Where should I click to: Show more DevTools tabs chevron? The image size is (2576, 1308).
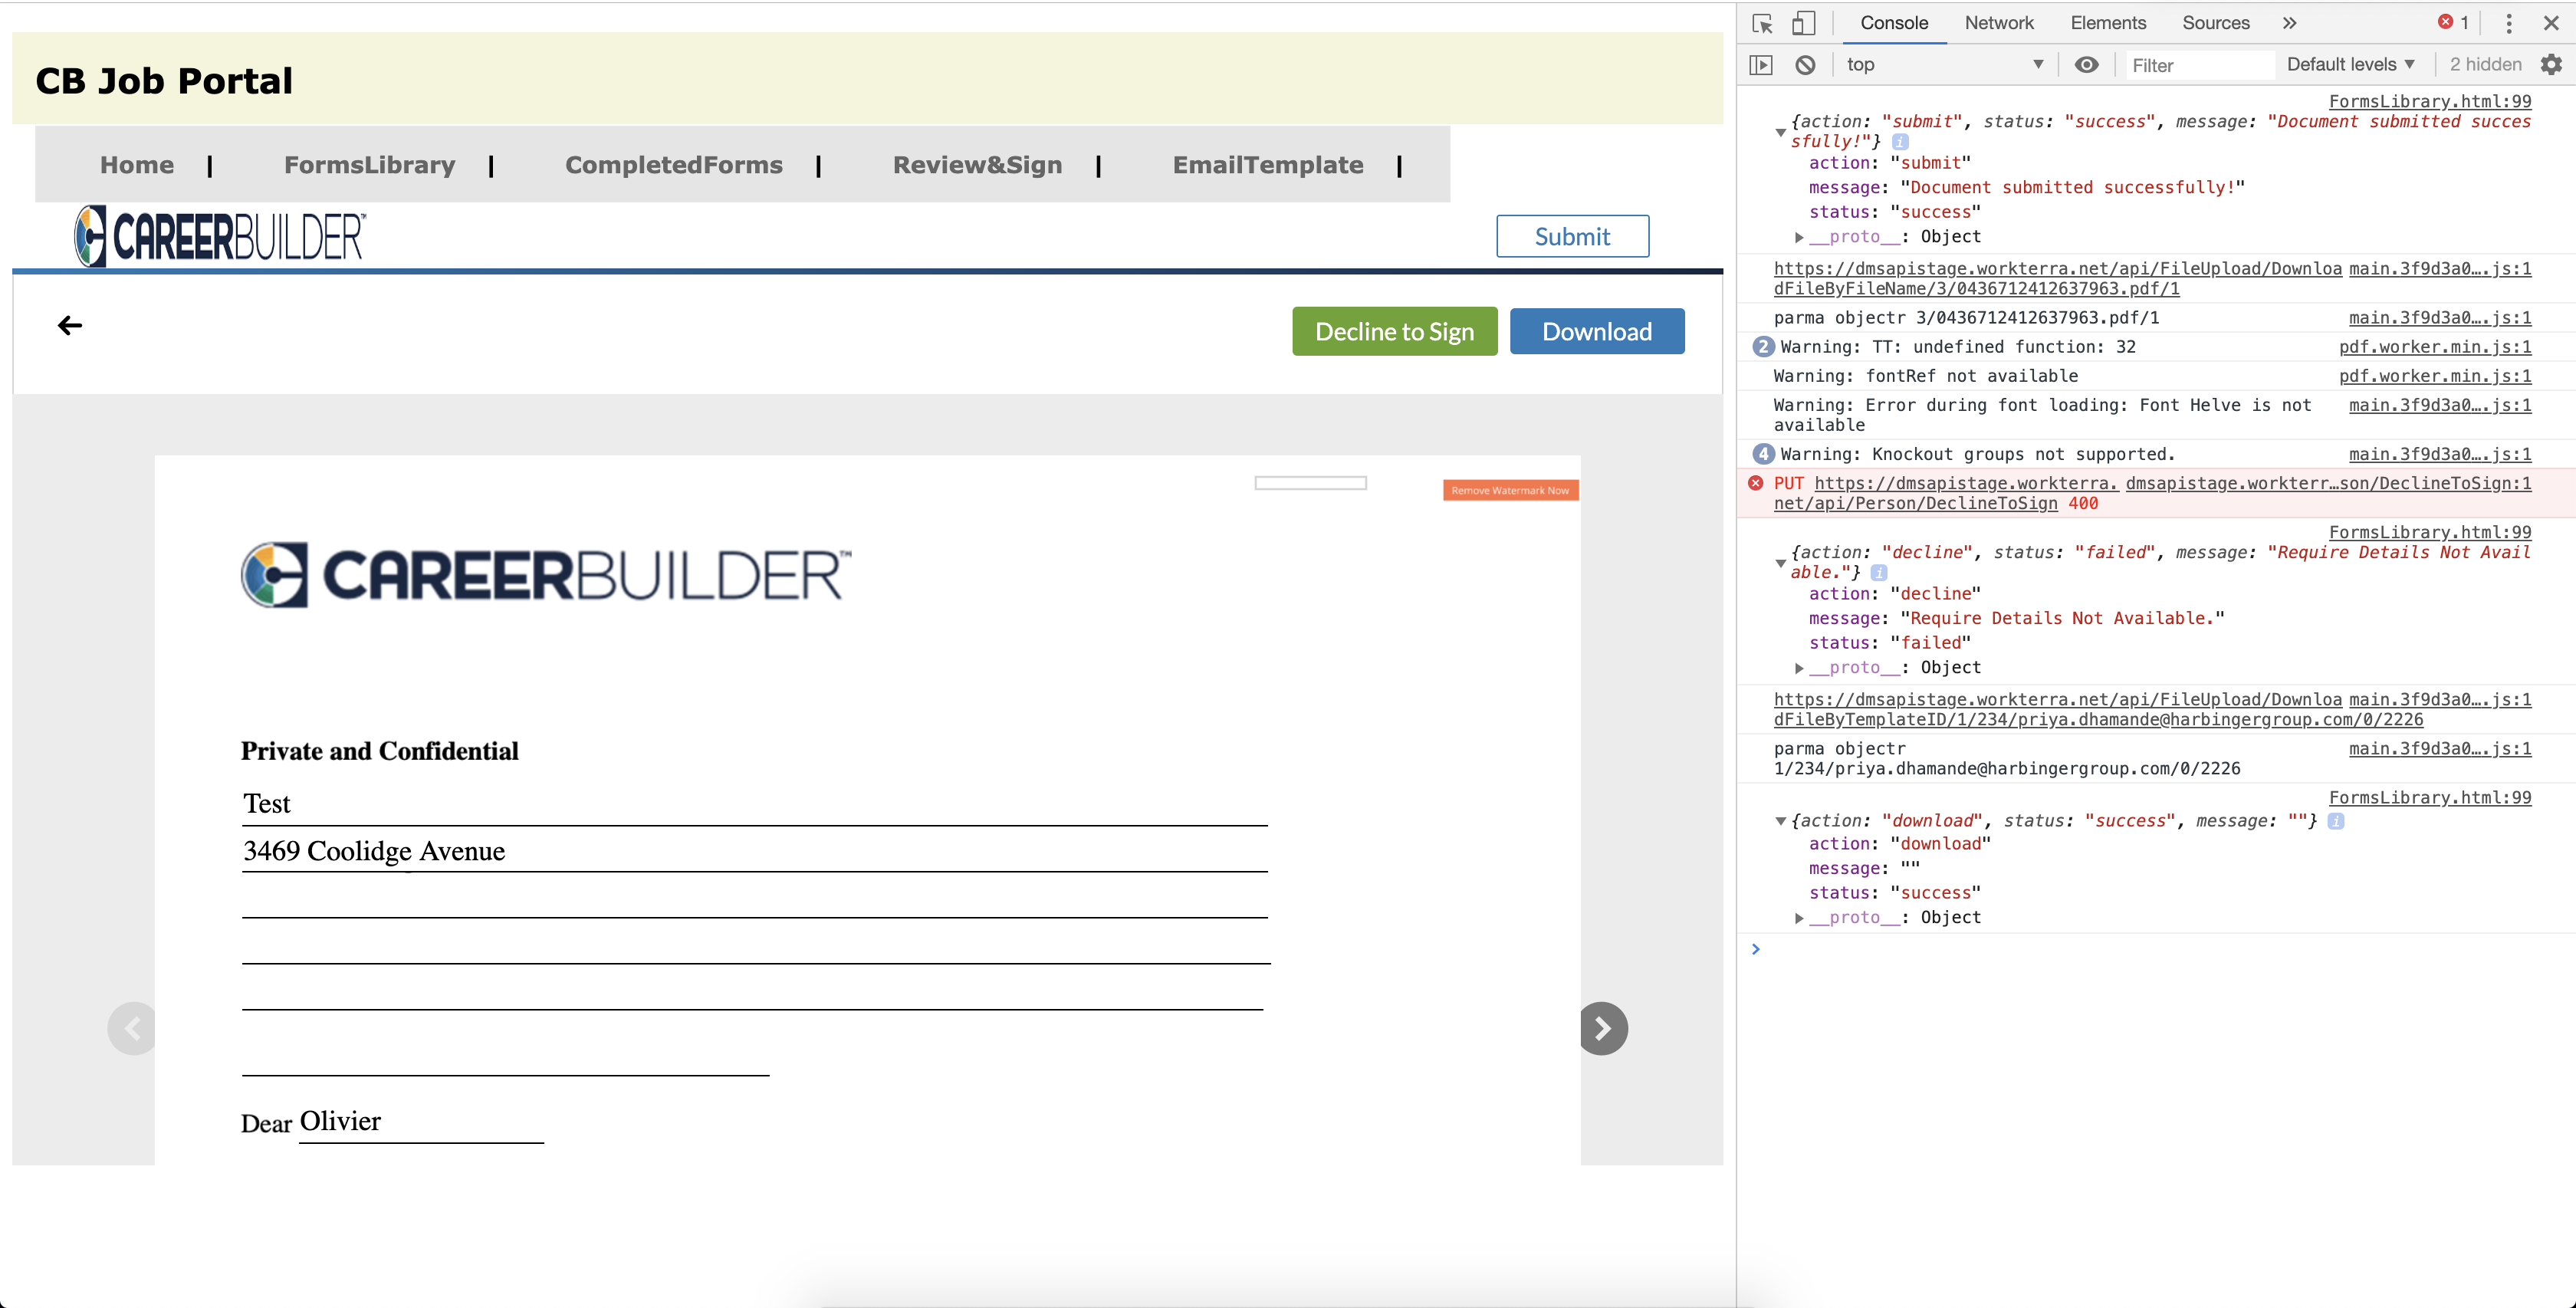(2290, 23)
